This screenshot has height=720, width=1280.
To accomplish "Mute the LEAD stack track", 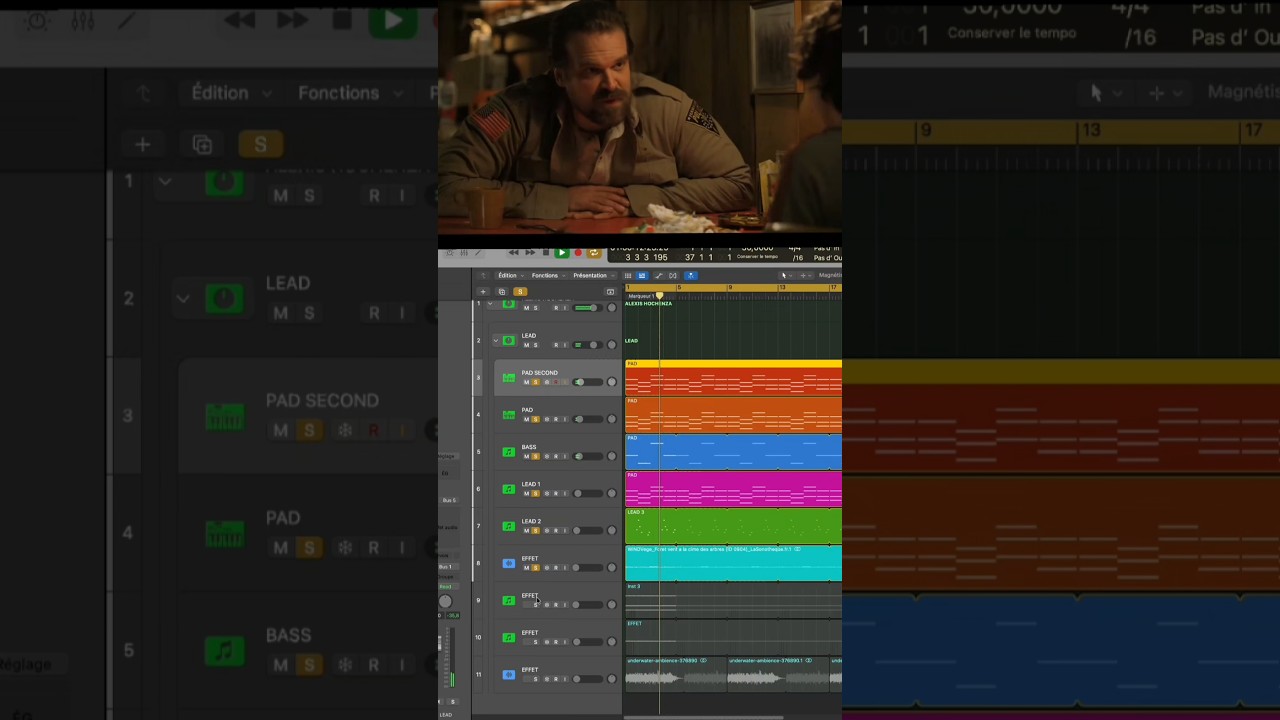I will click(x=526, y=345).
